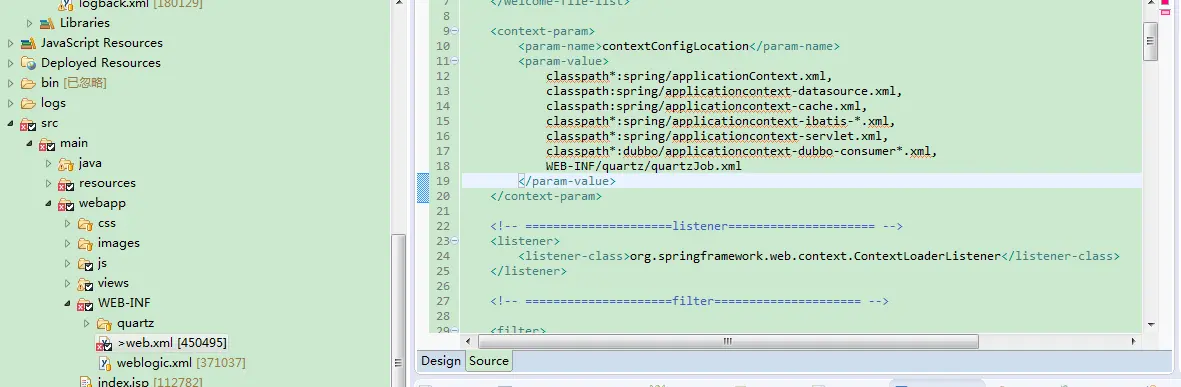
Task: Click the ContextLoaderListener class text
Action: [816, 256]
